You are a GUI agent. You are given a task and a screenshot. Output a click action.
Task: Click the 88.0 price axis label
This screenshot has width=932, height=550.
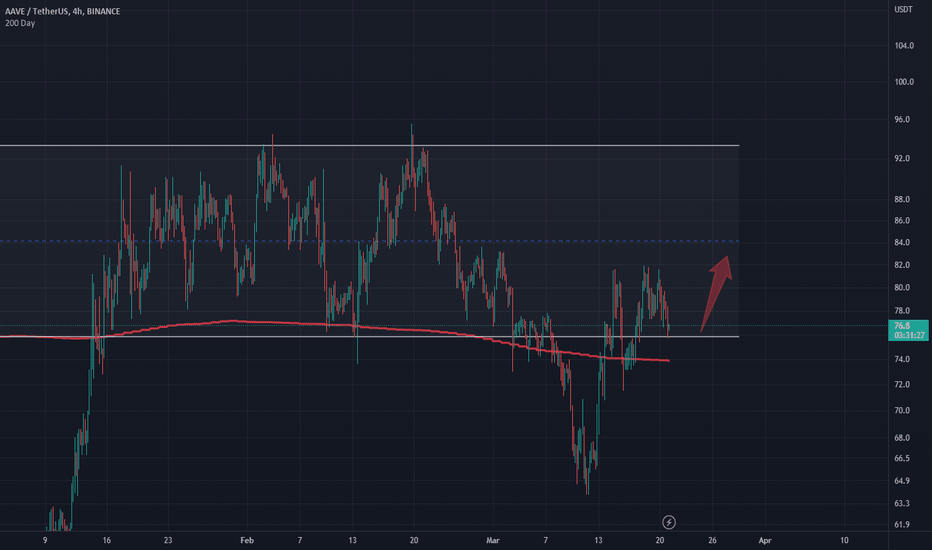pos(902,199)
